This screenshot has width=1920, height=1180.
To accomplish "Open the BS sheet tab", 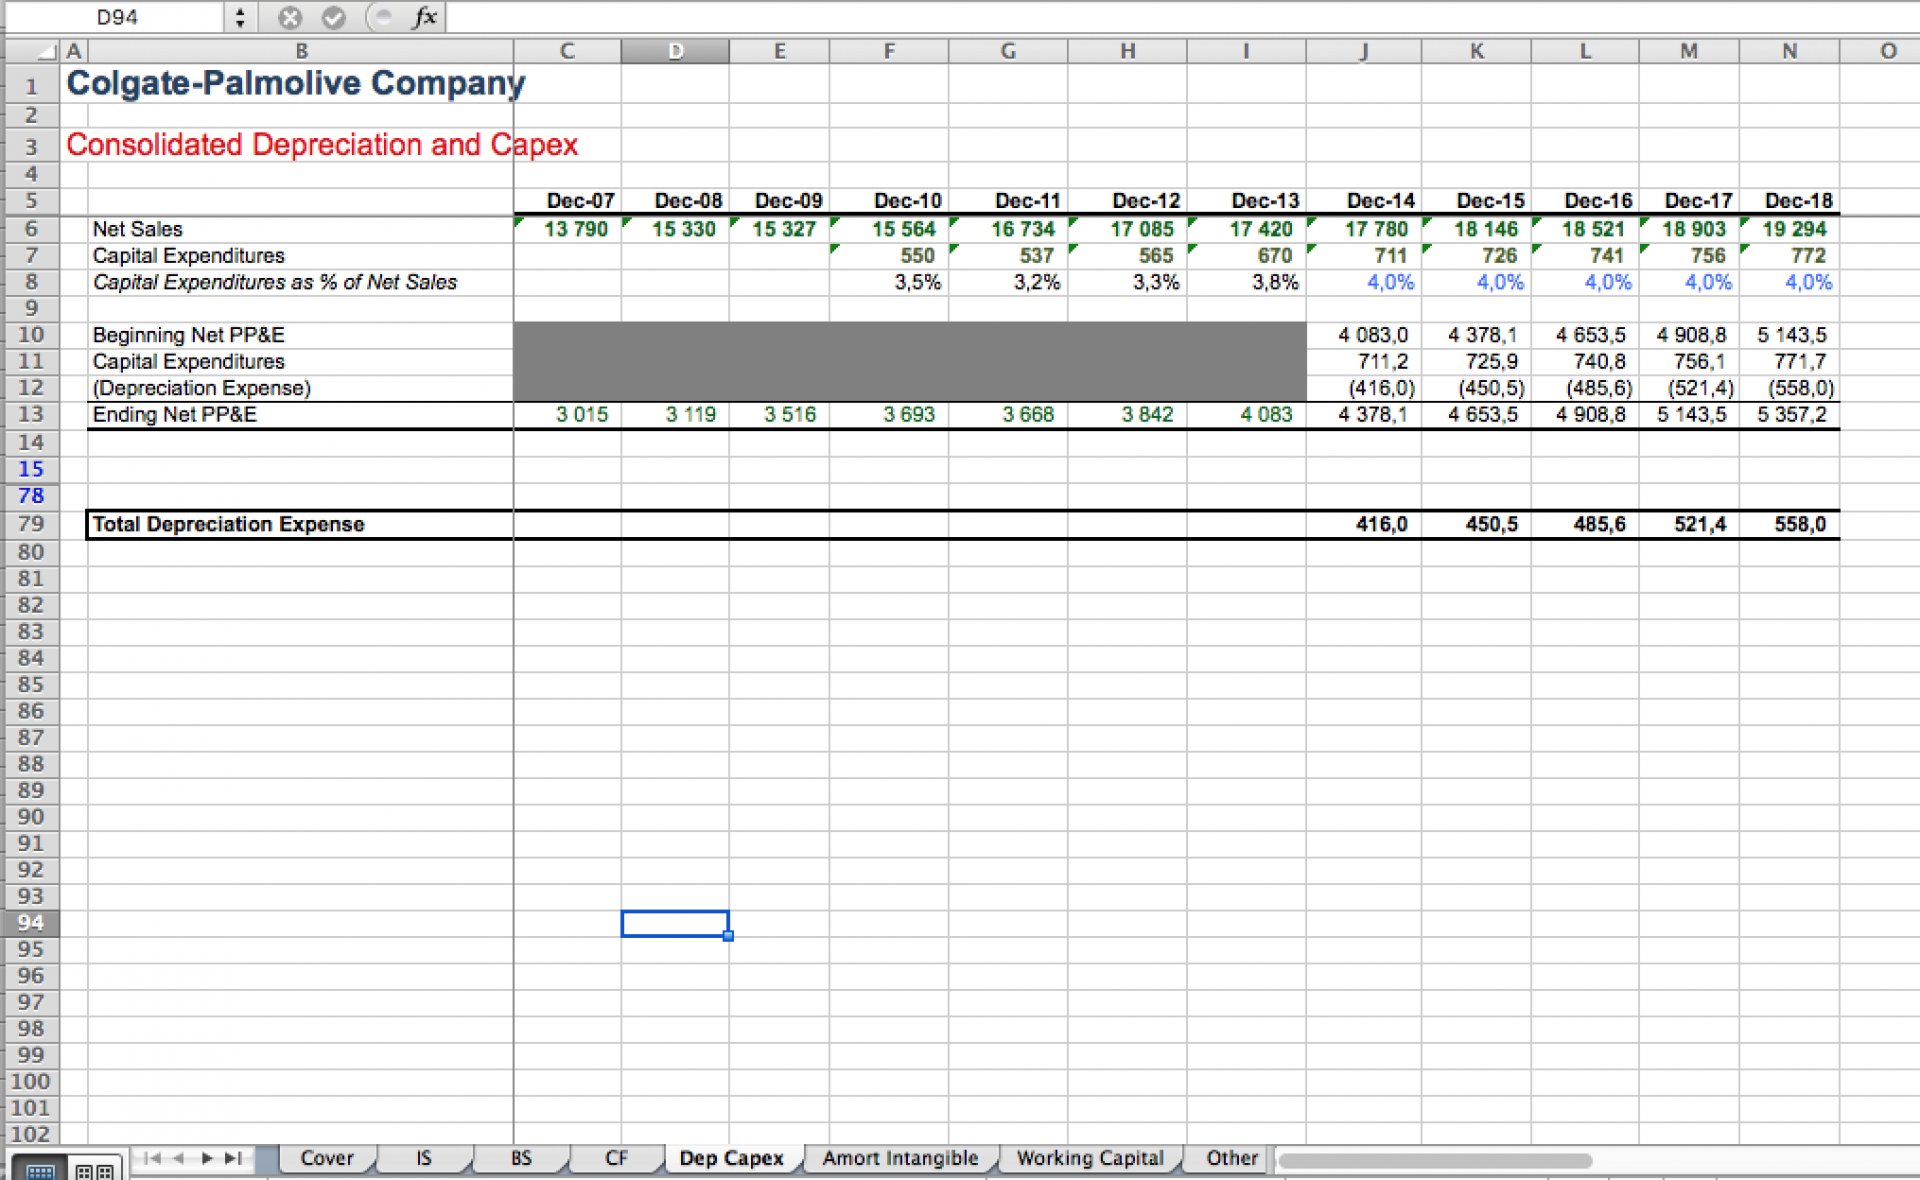I will click(x=521, y=1158).
